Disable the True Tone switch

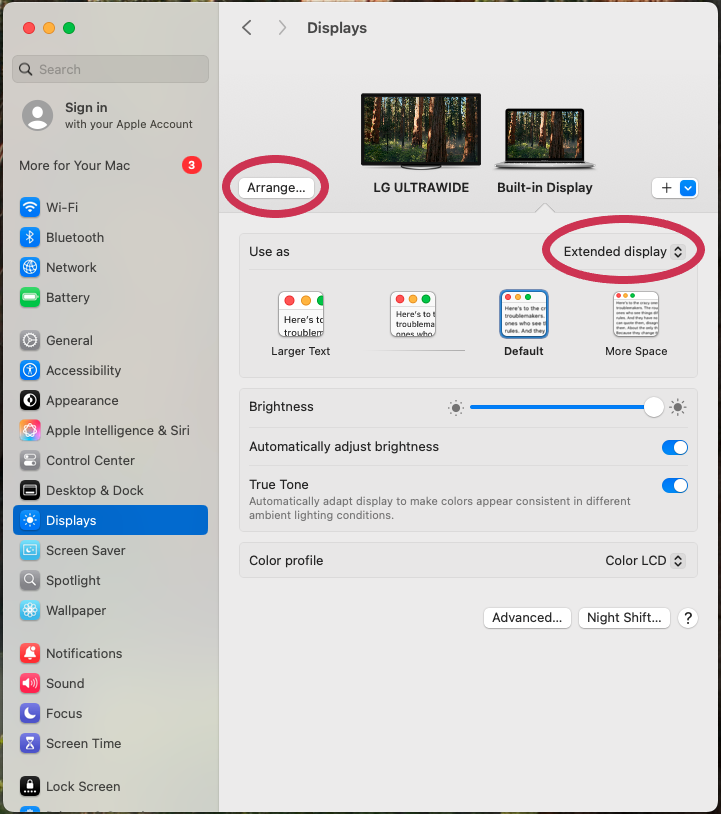675,485
